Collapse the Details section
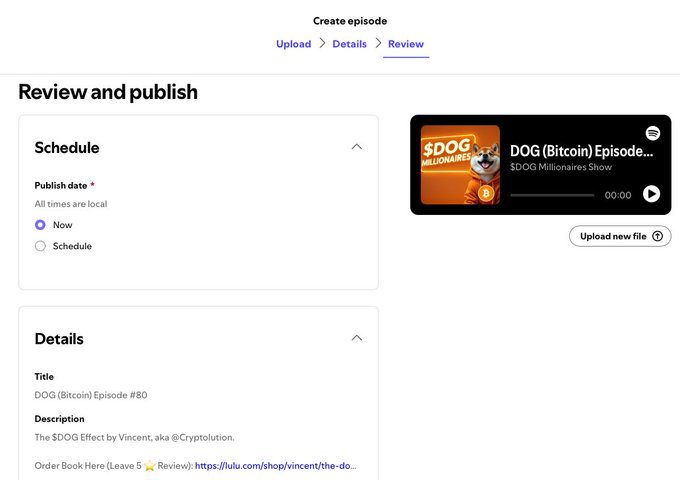 coord(356,338)
